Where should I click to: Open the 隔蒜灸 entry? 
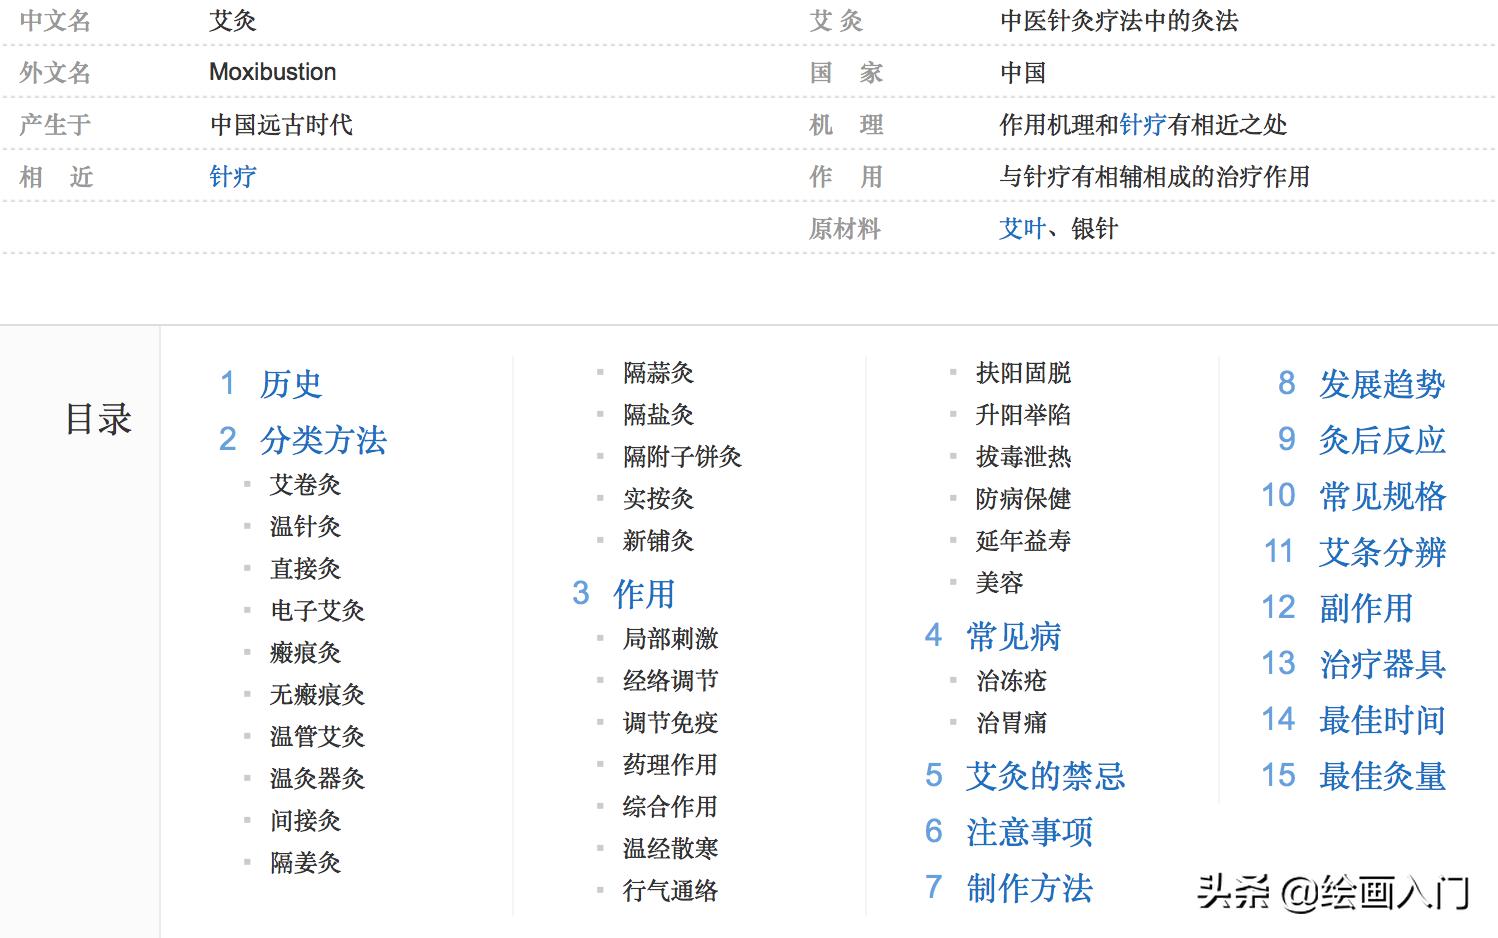tap(659, 373)
